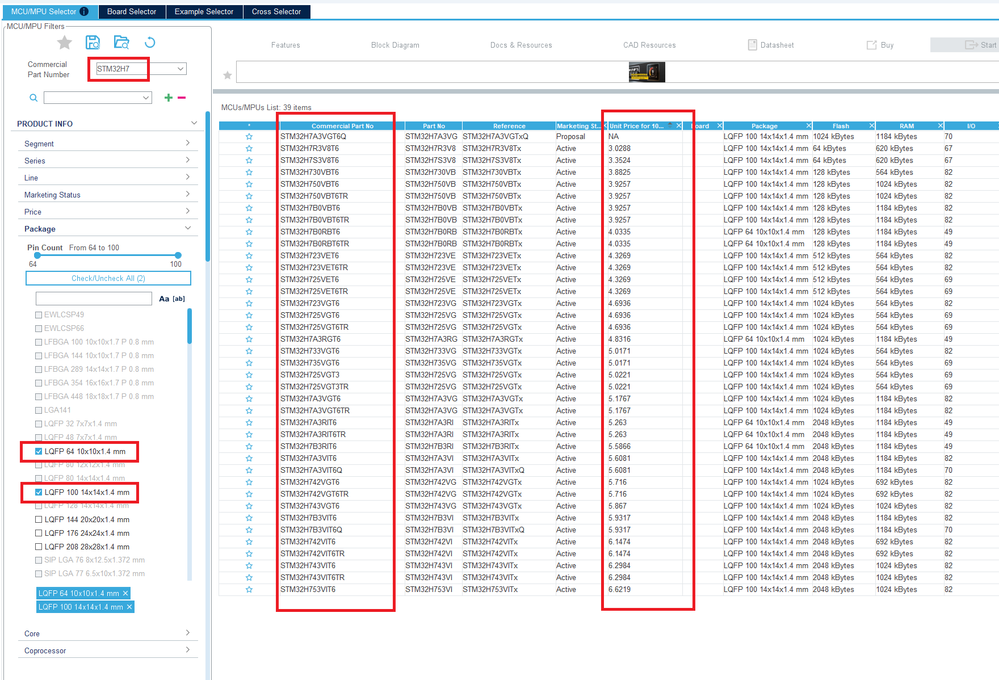Expand the Coprocessor filter
The image size is (999, 680).
pos(187,650)
